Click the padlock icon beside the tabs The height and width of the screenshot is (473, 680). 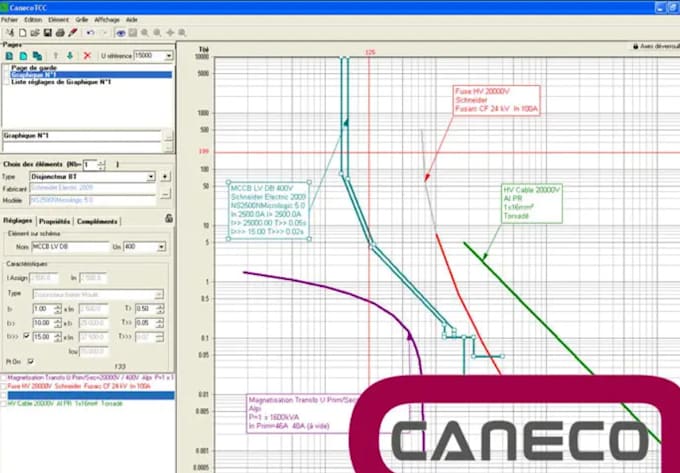pyautogui.click(x=169, y=219)
